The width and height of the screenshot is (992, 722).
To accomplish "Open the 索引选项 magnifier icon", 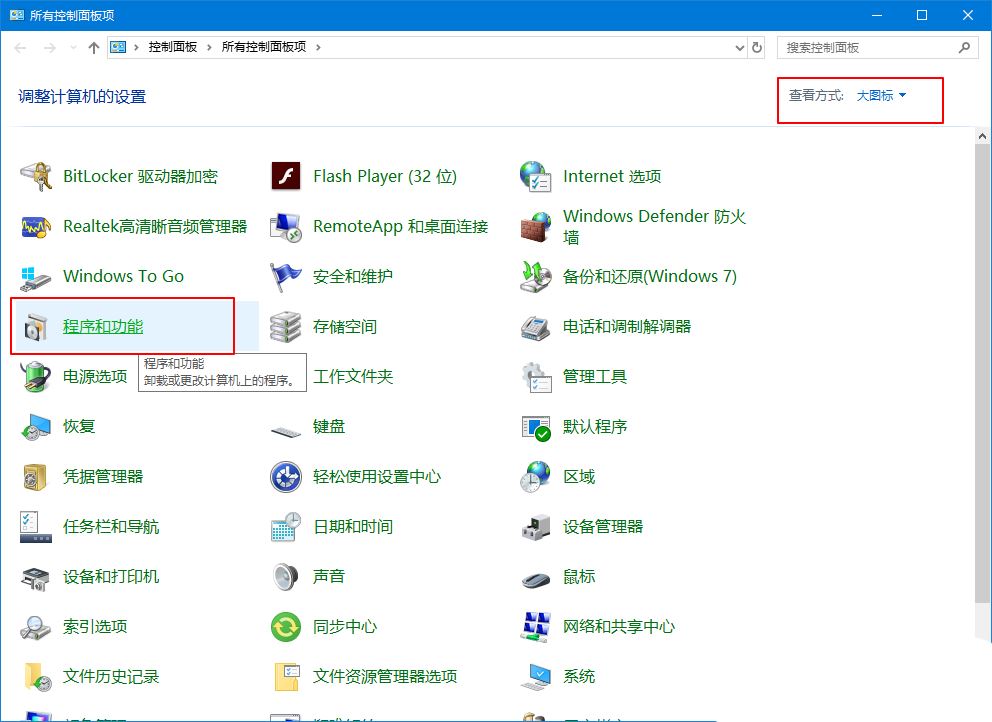I will click(35, 627).
